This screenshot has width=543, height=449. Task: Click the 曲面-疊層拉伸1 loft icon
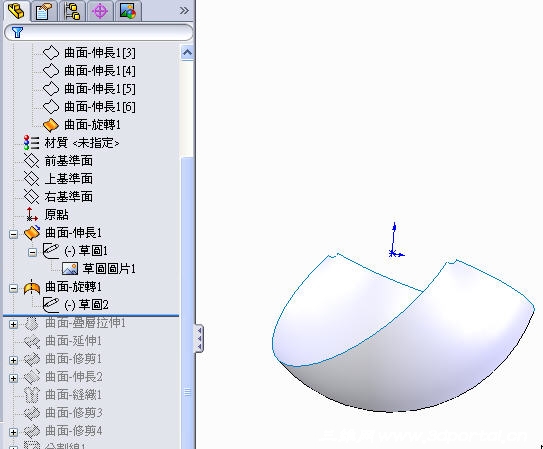point(32,323)
